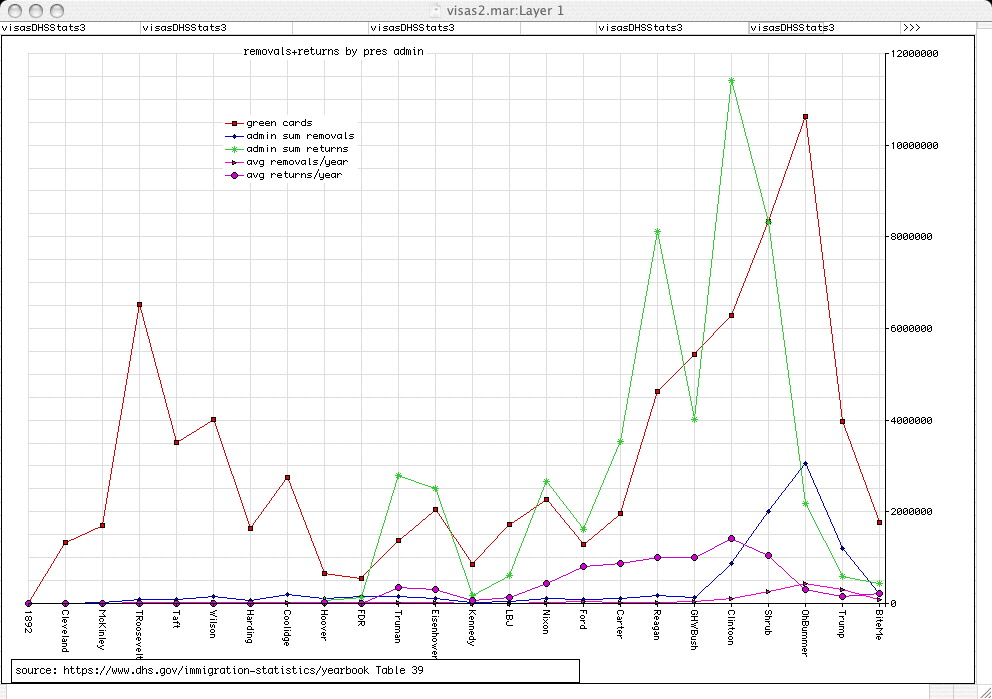Click the admin sum returns peak at Clinton
Screen dimensions: 992x699
point(731,80)
